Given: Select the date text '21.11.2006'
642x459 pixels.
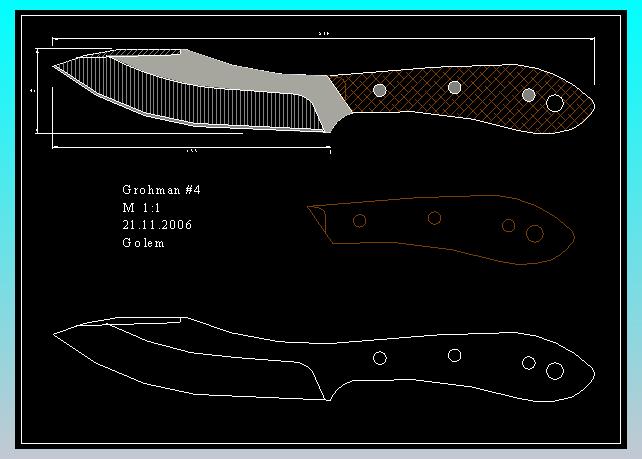Looking at the screenshot, I should 157,225.
